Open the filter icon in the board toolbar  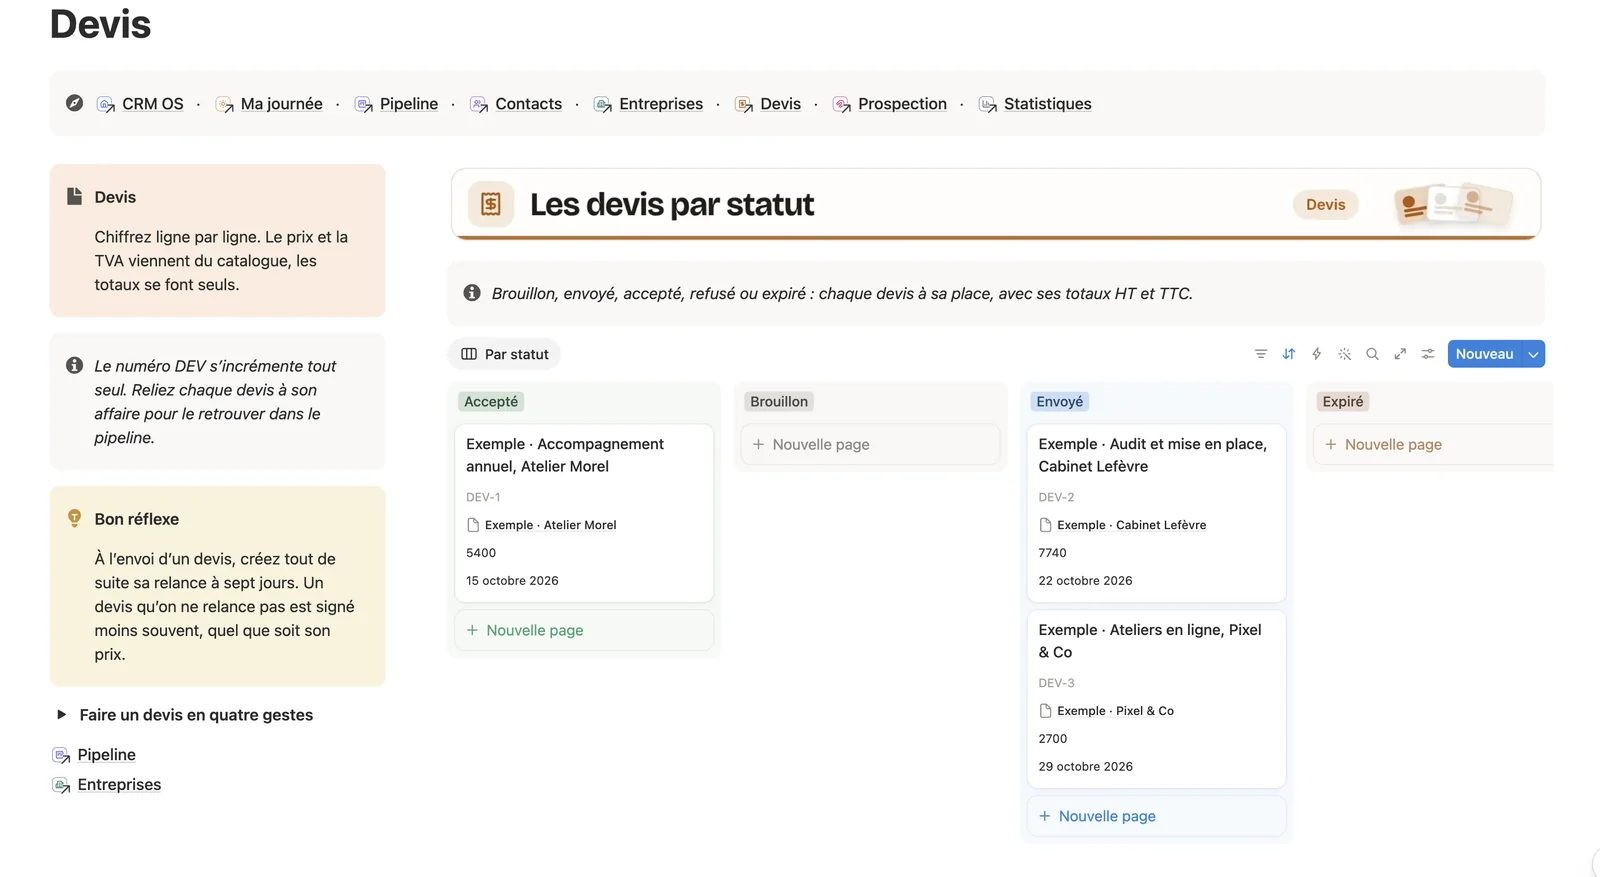click(x=1261, y=354)
